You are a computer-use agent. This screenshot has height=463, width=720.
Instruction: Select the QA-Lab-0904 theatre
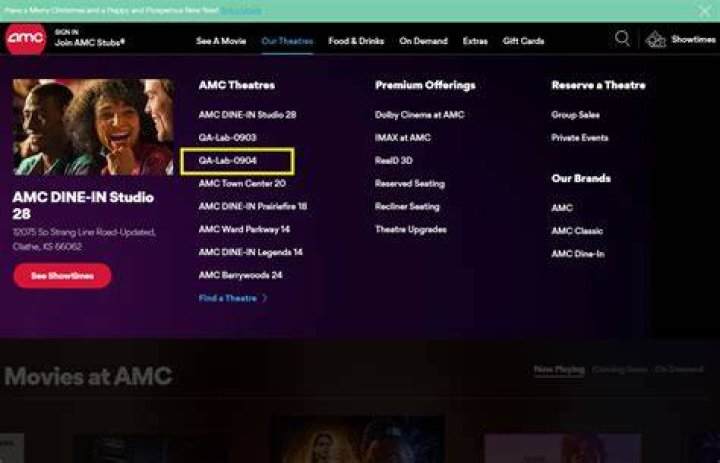coord(227,160)
